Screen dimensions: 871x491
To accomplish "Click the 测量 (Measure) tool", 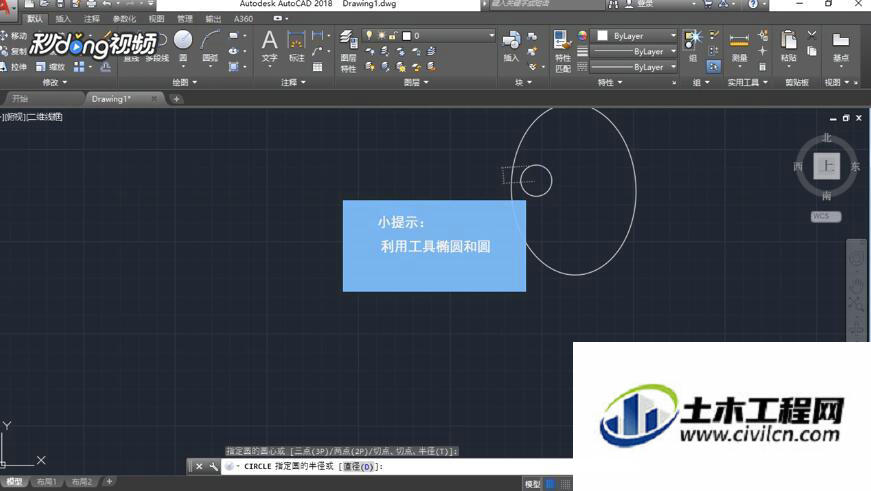I will coord(739,47).
